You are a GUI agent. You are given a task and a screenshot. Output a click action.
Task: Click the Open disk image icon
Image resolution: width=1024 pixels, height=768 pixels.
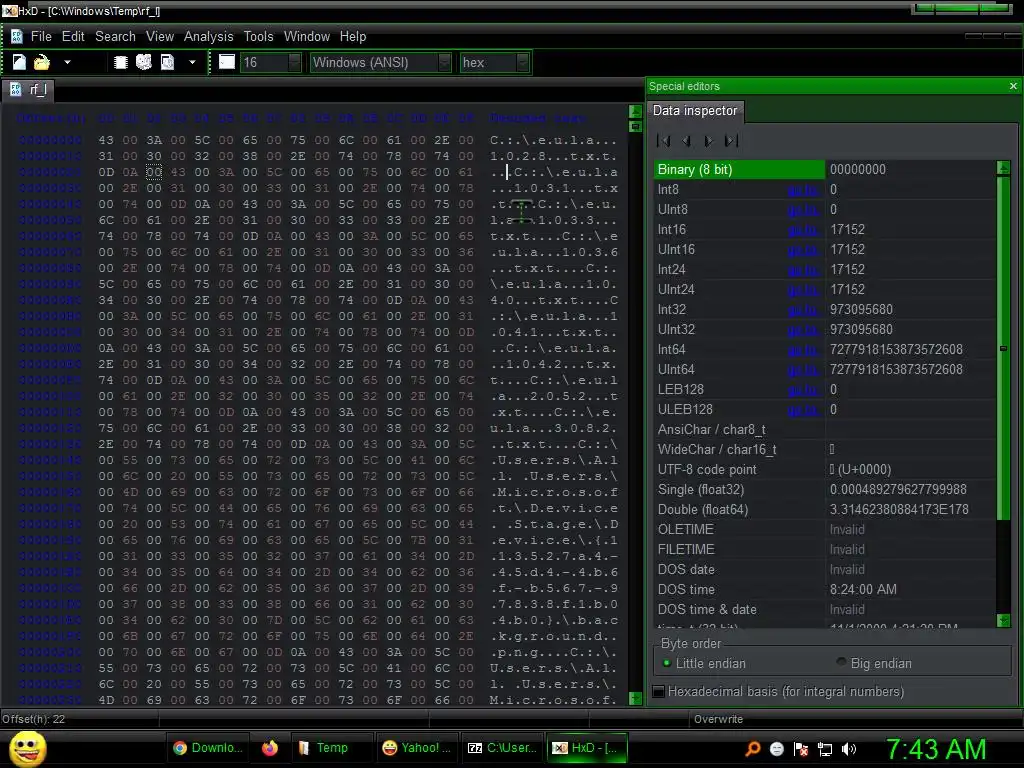[168, 62]
